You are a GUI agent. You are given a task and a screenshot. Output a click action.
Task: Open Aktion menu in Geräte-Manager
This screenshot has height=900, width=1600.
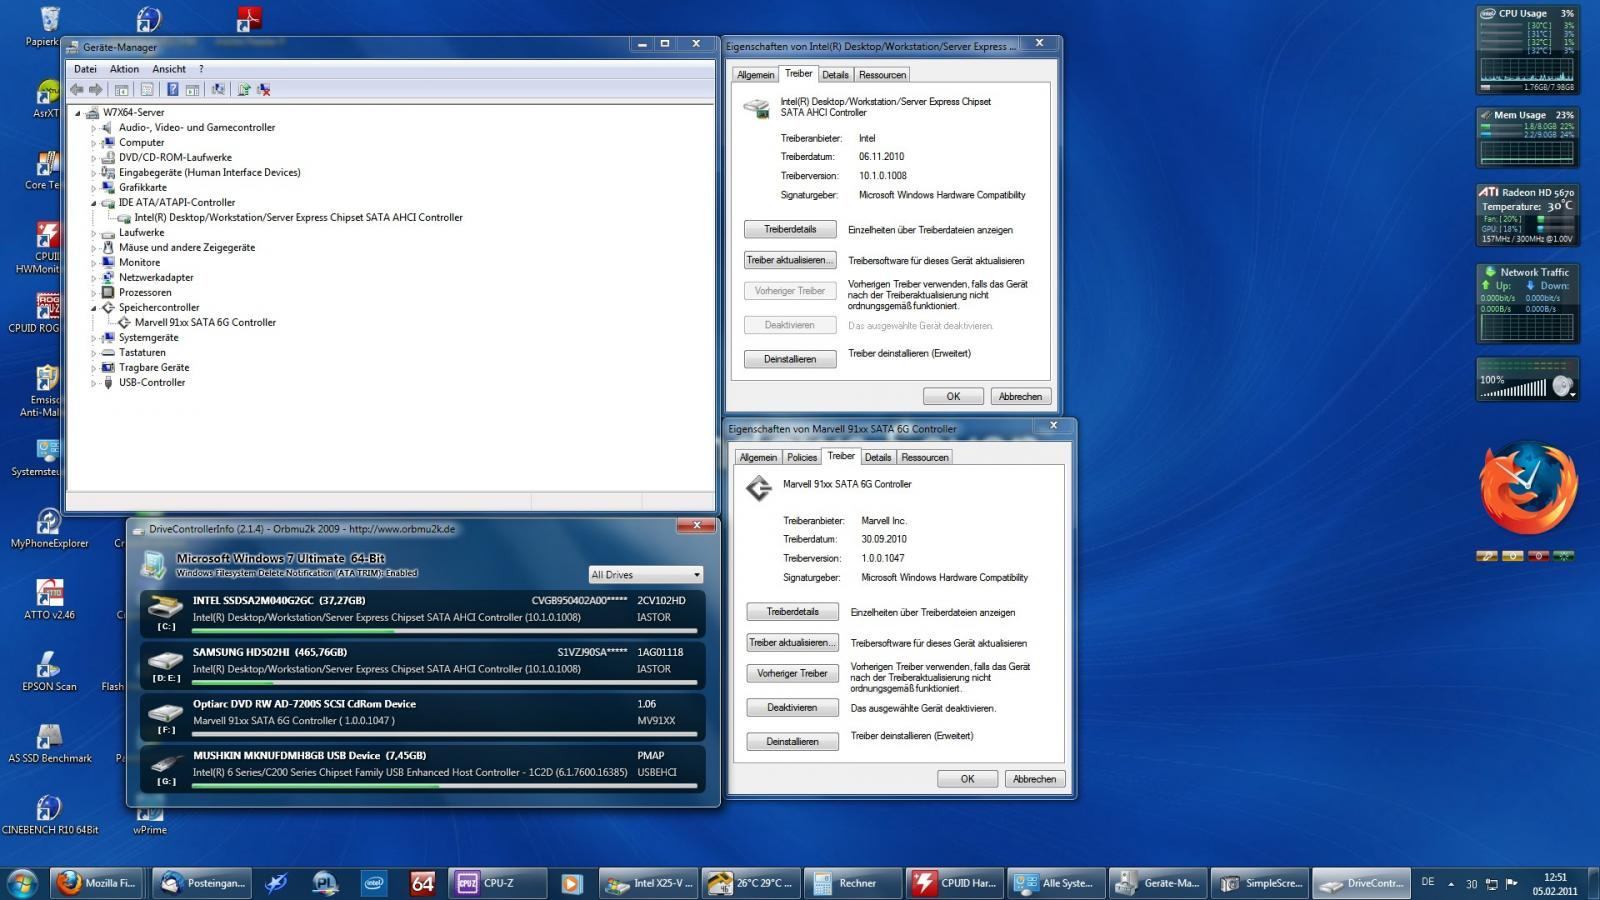tap(124, 69)
